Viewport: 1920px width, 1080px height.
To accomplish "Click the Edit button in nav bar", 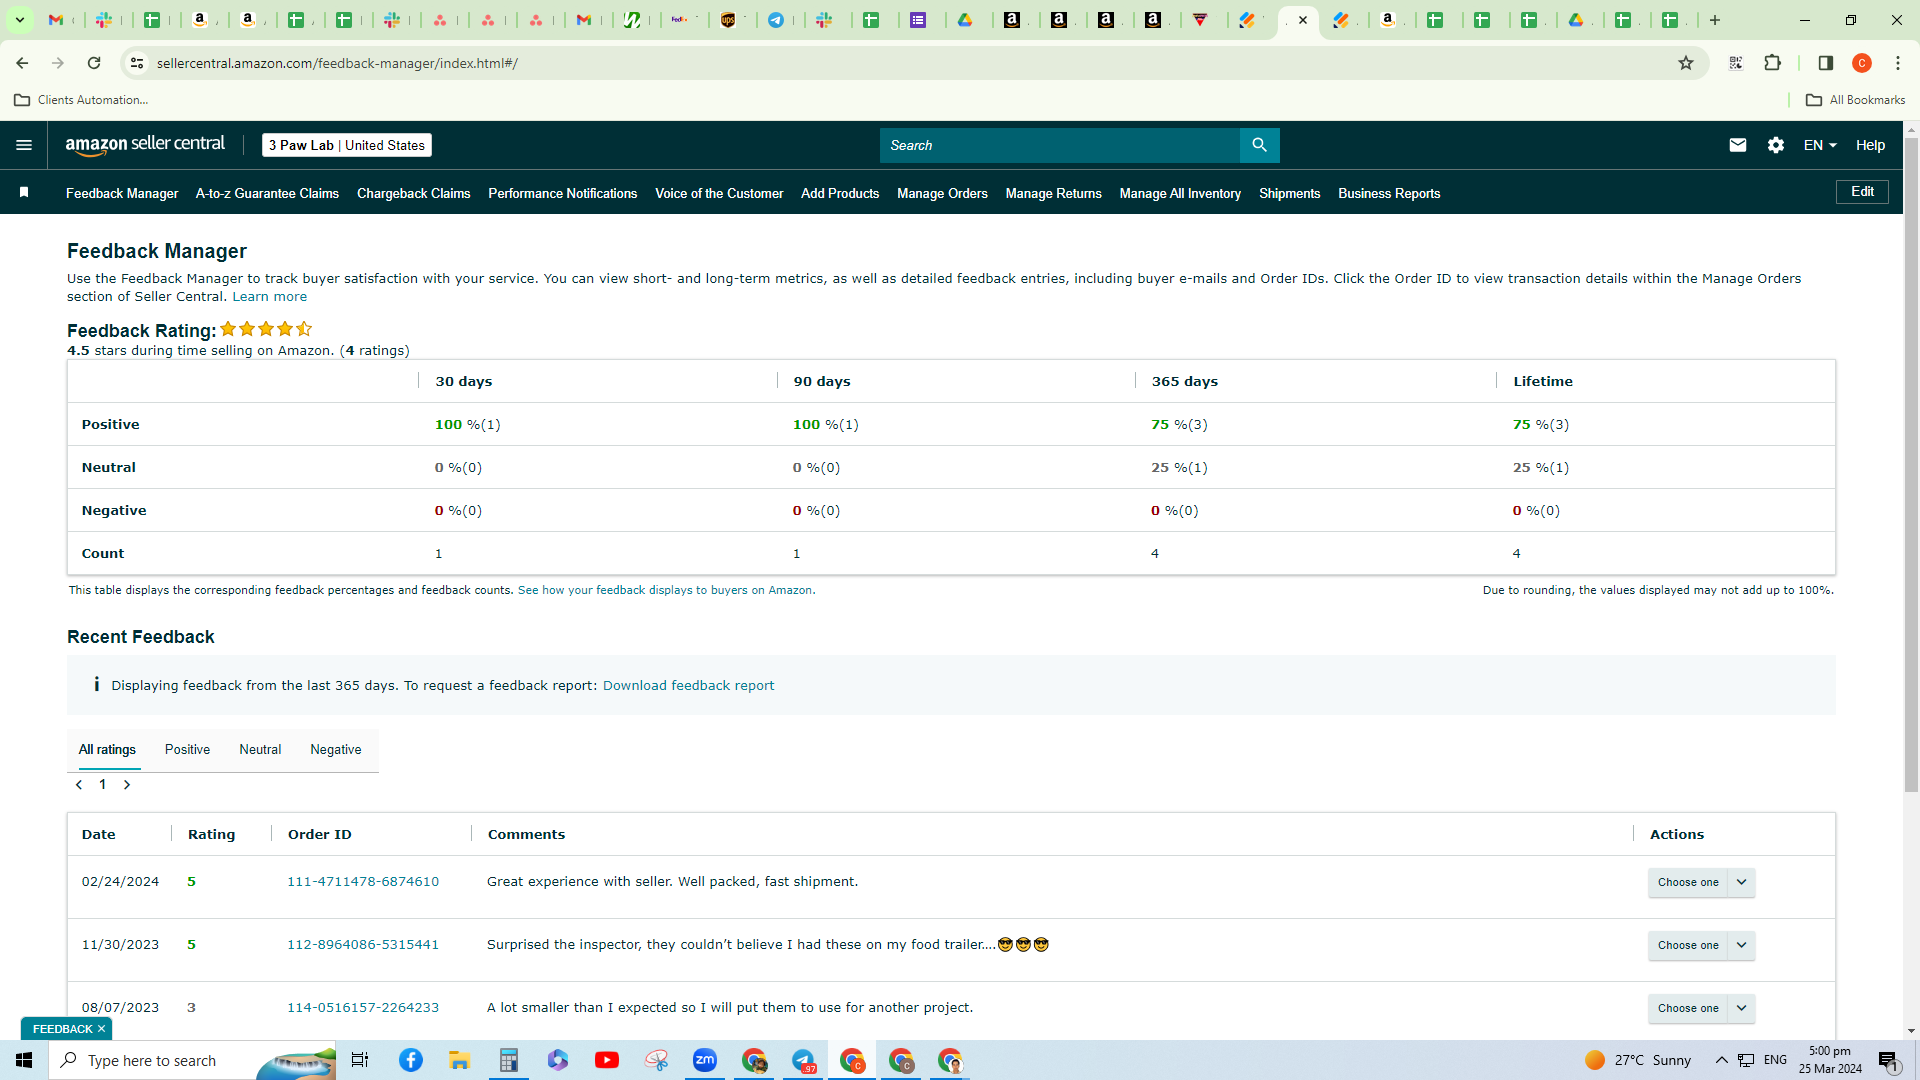I will pos(1862,192).
